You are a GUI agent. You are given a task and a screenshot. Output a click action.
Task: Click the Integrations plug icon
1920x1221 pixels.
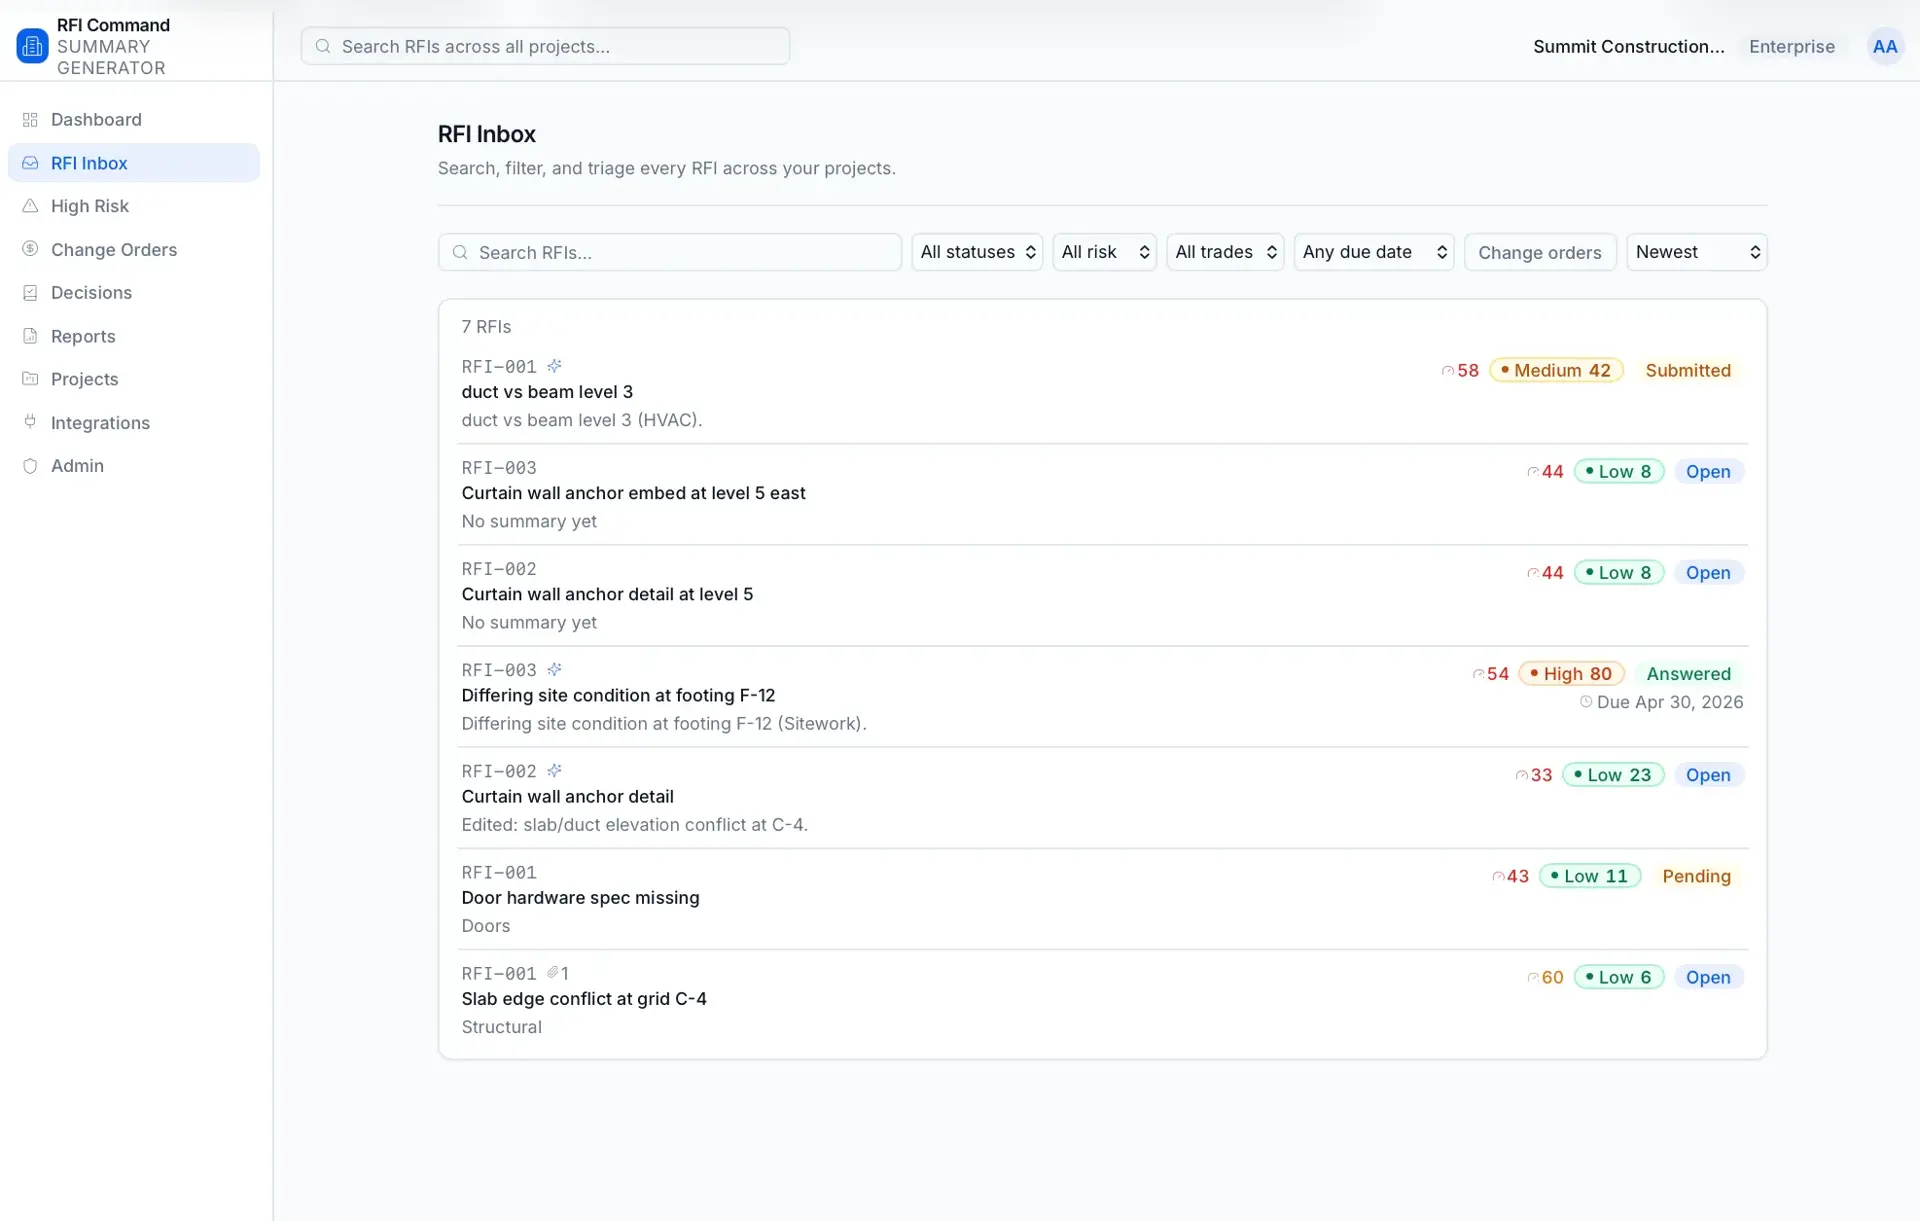[x=30, y=422]
